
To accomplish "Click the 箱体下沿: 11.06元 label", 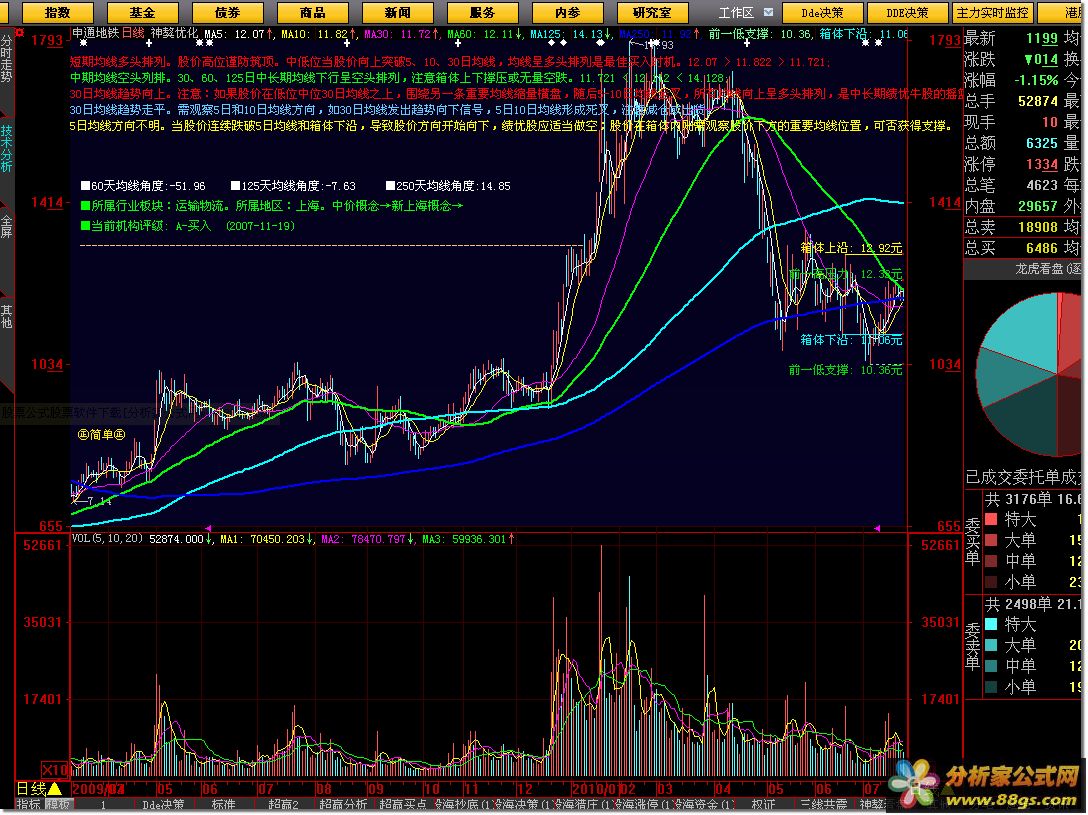I will pos(851,340).
